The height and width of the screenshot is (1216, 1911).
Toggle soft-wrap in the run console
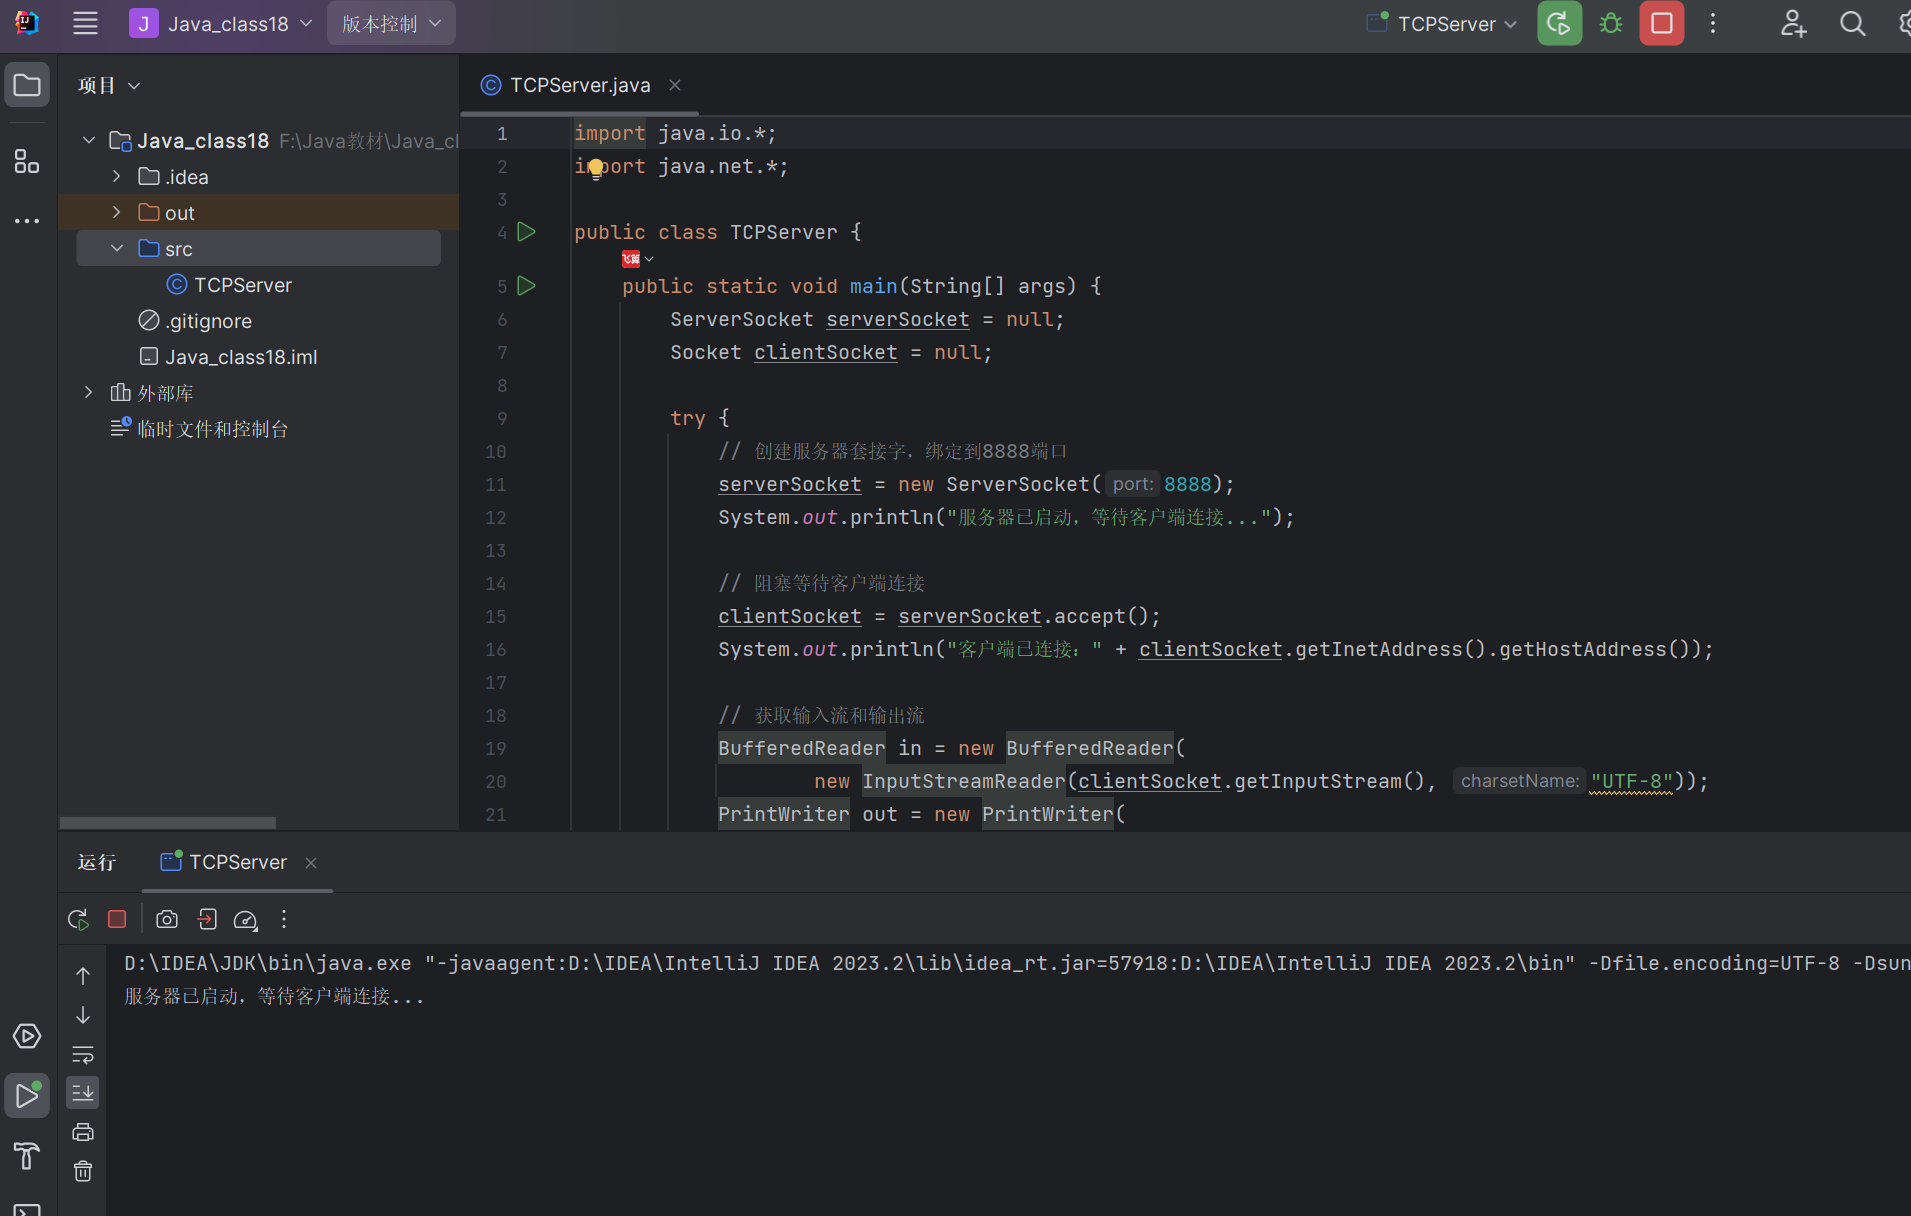click(x=83, y=1054)
